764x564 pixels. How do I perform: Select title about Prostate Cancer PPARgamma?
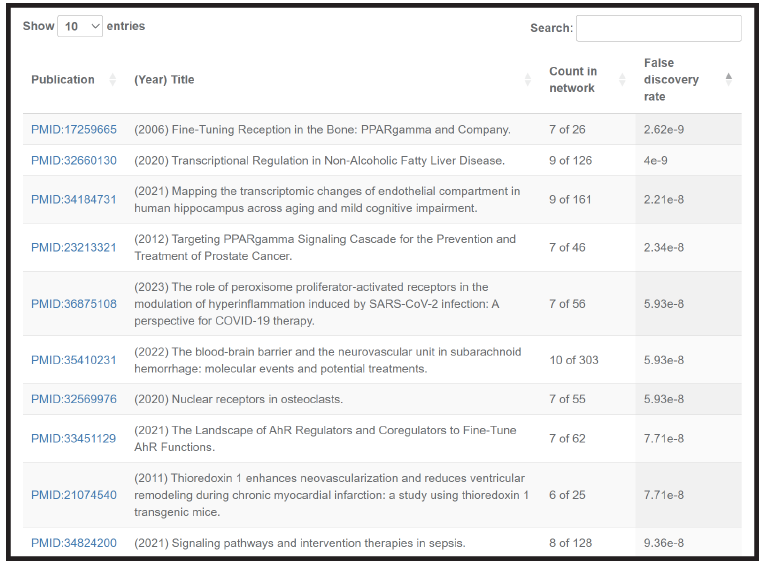click(x=325, y=247)
